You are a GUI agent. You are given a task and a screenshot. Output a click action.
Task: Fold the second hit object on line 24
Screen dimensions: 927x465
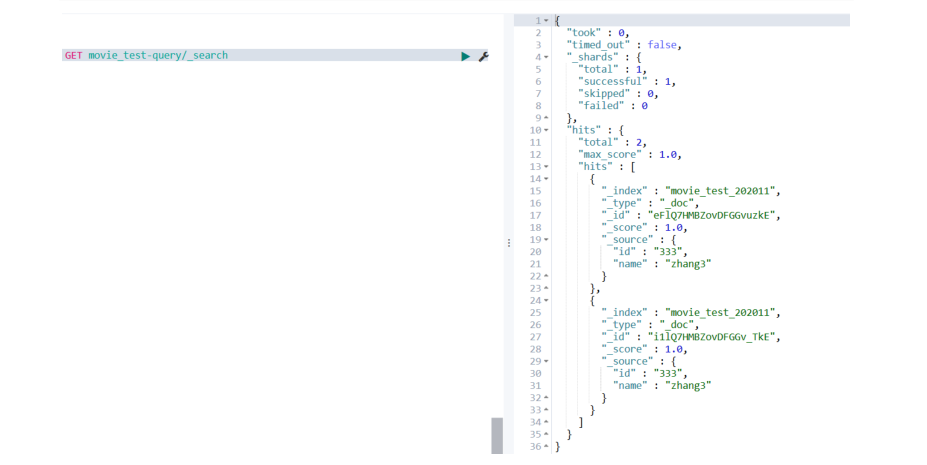[546, 301]
